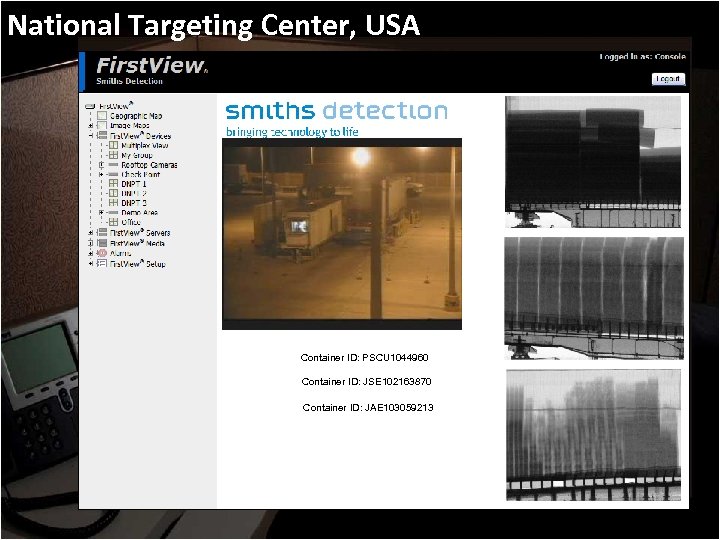Screen dimensions: 720x540
Task: Click the My Group grid icon
Action: click(x=113, y=155)
